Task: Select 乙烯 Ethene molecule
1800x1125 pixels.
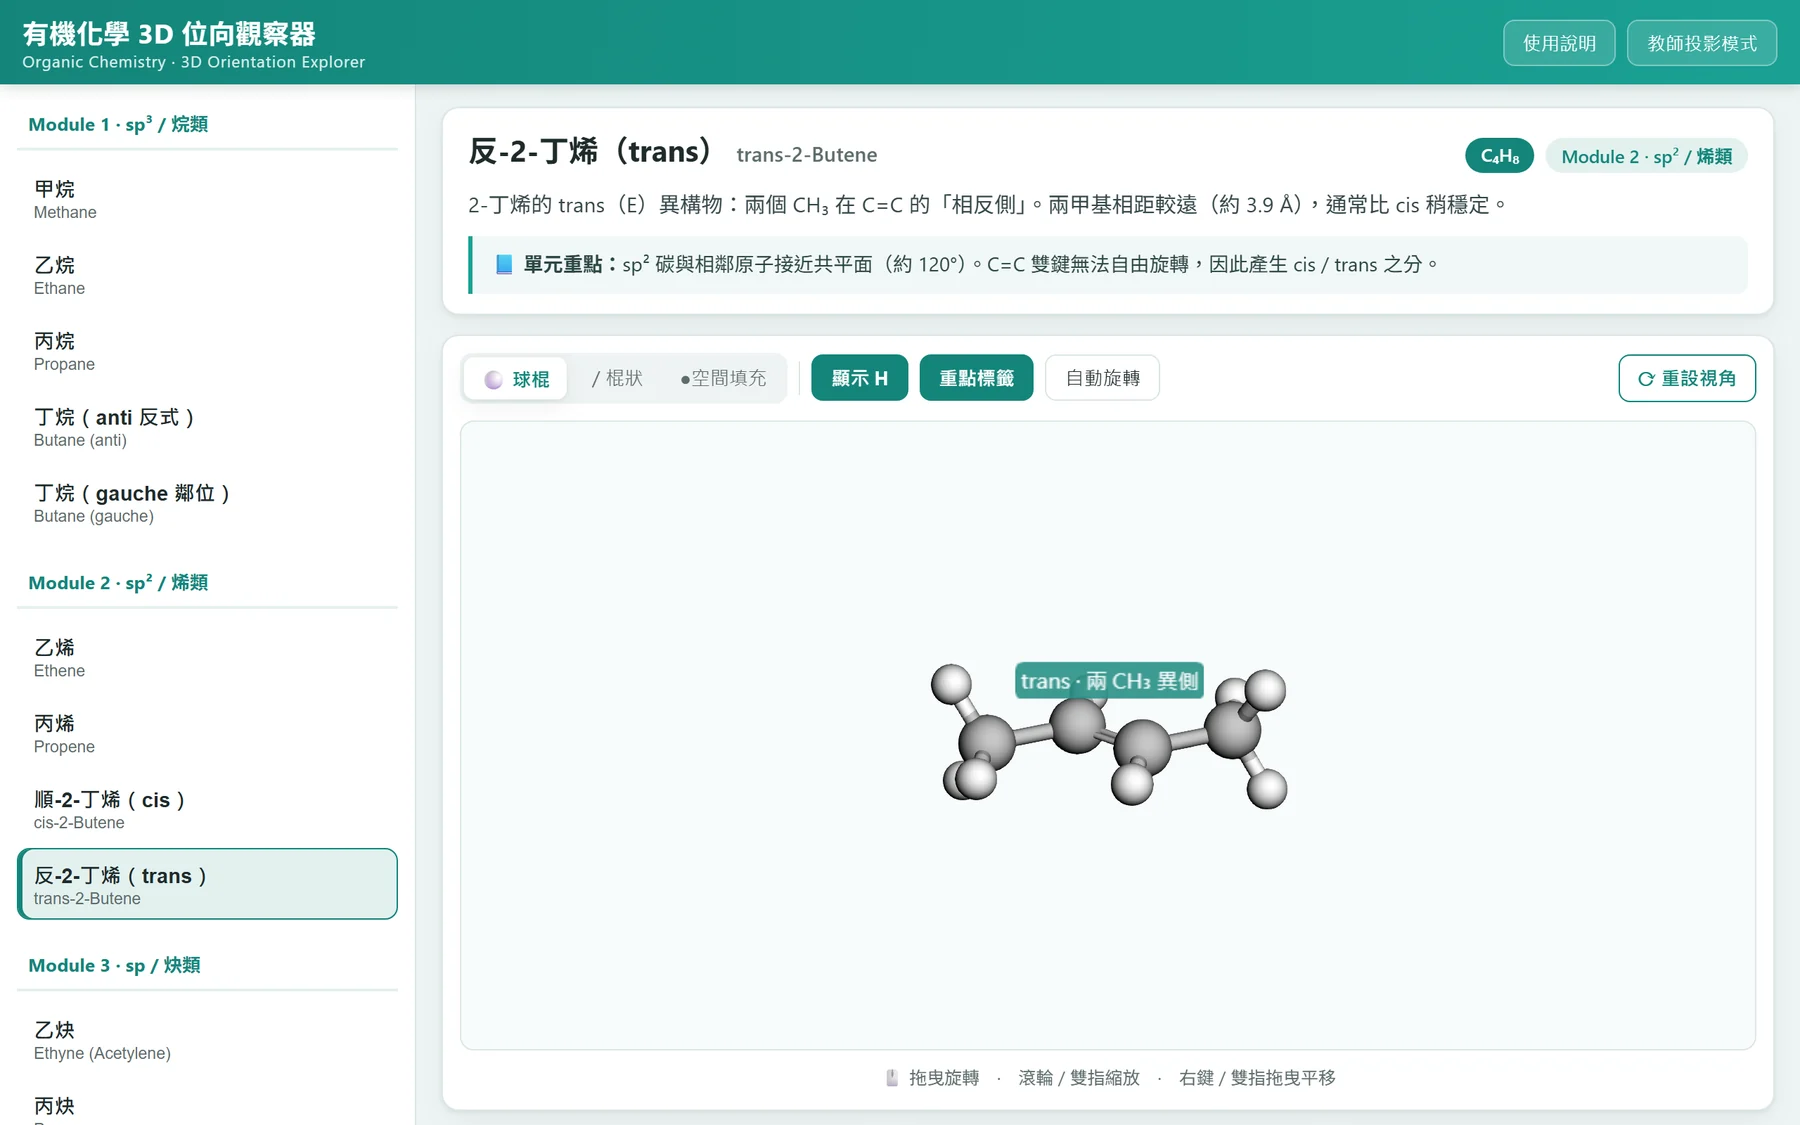Action: (207, 657)
